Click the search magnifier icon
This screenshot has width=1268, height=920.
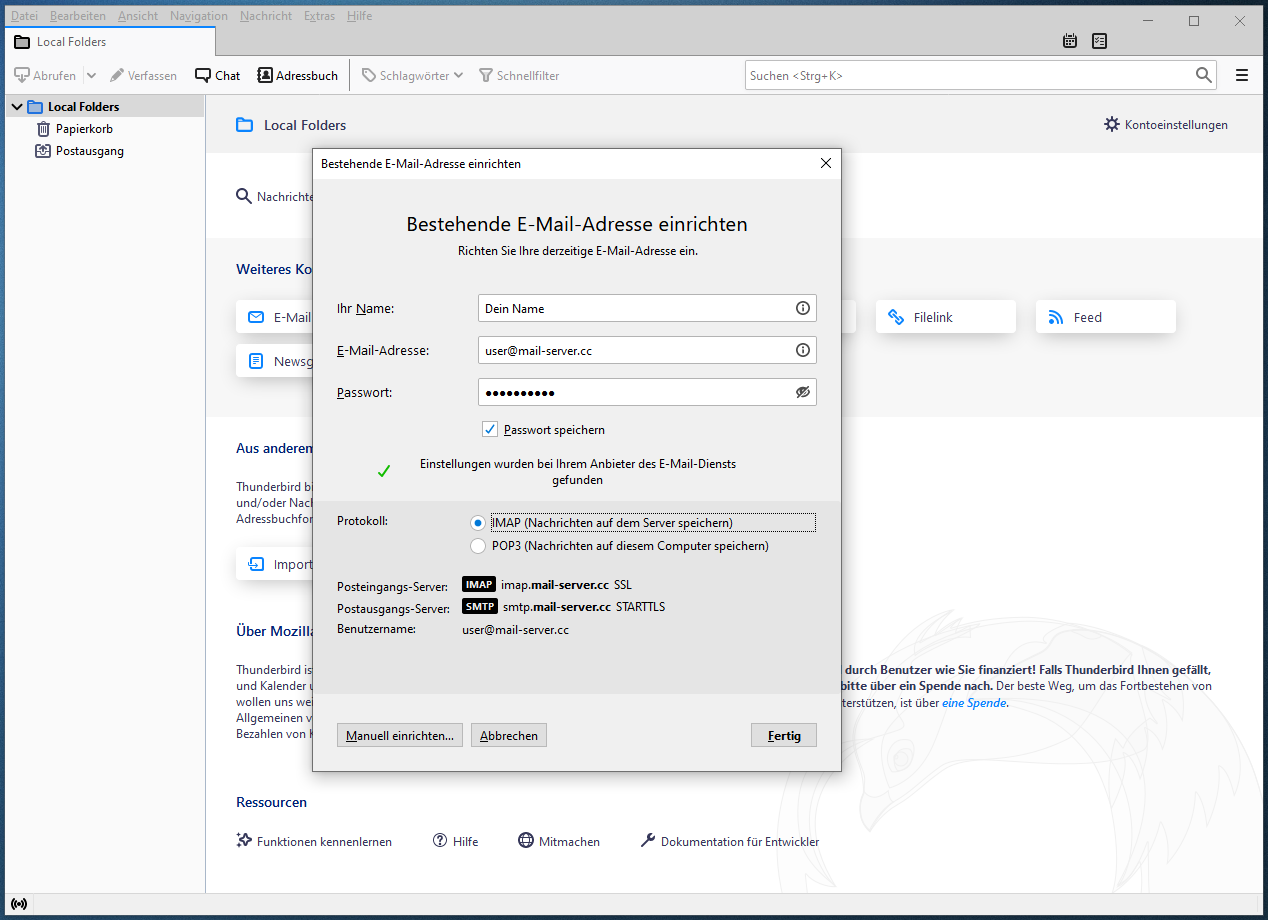[x=1204, y=75]
